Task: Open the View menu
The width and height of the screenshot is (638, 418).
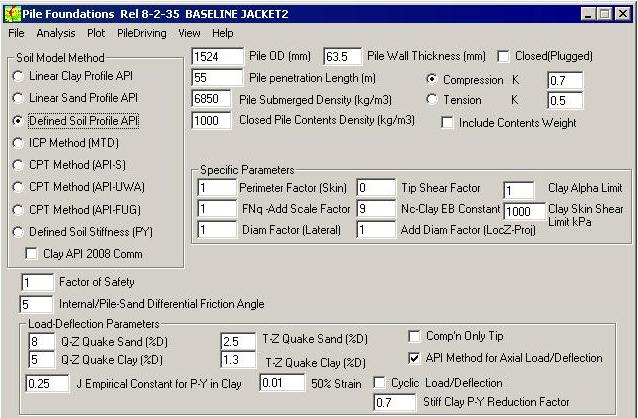Action: (189, 33)
